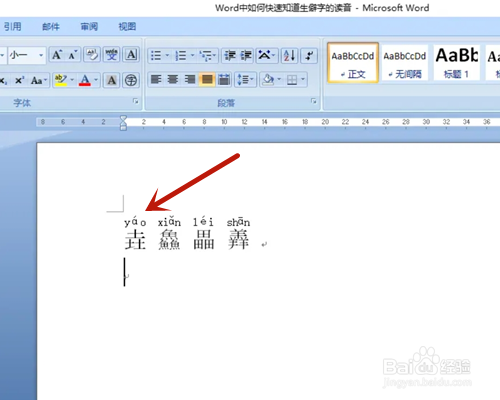500x400 pixels.
Task: Click the character 畾 in the document
Action: pyautogui.click(x=204, y=240)
